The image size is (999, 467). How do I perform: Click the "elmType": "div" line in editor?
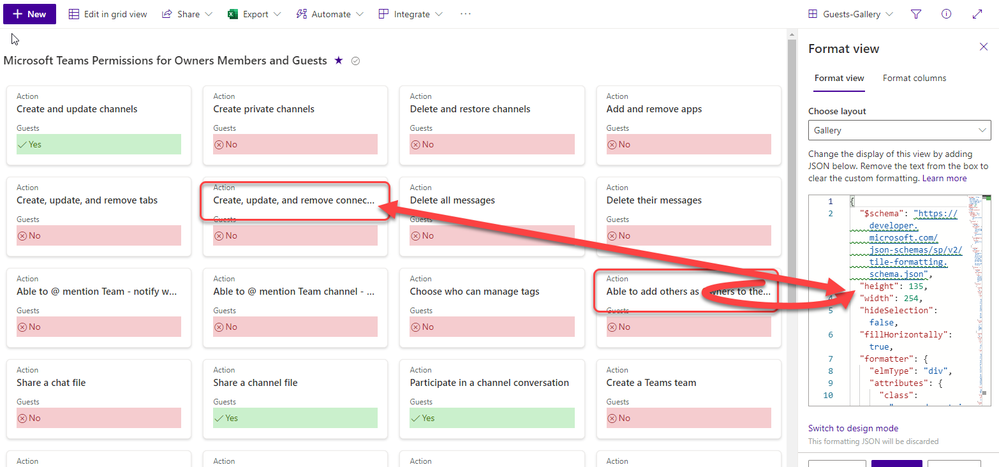click(x=910, y=370)
